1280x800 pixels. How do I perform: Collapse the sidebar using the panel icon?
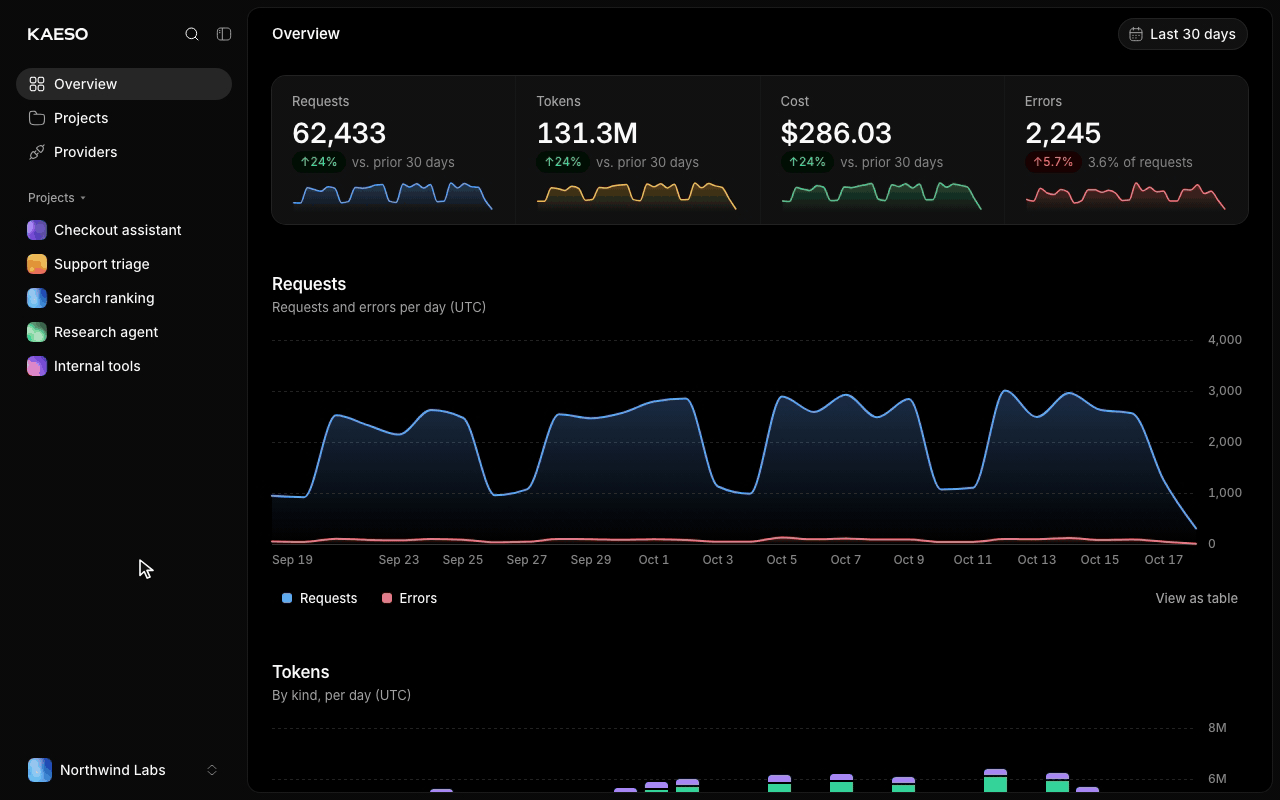224,34
